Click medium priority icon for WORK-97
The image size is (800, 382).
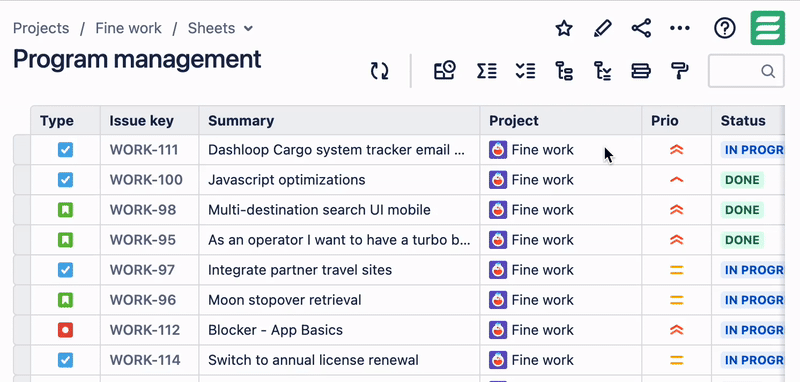(677, 270)
